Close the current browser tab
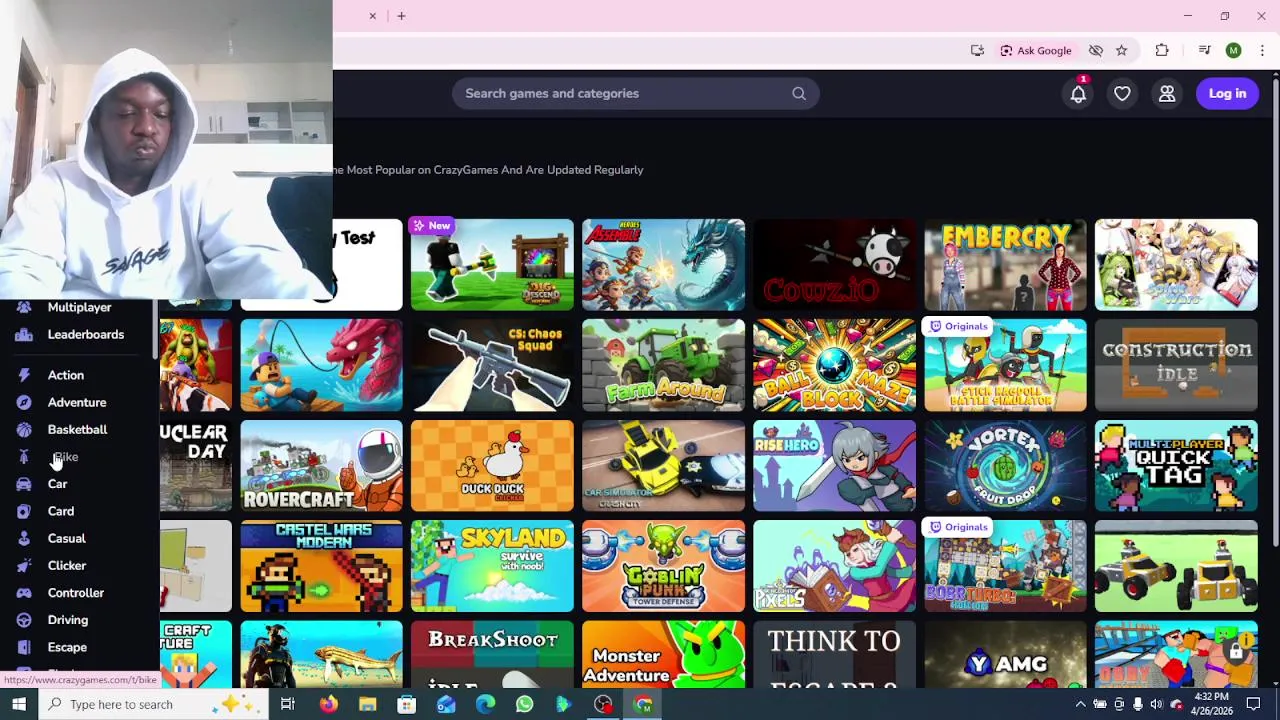Screen dimensions: 1280x720 coord(372,16)
